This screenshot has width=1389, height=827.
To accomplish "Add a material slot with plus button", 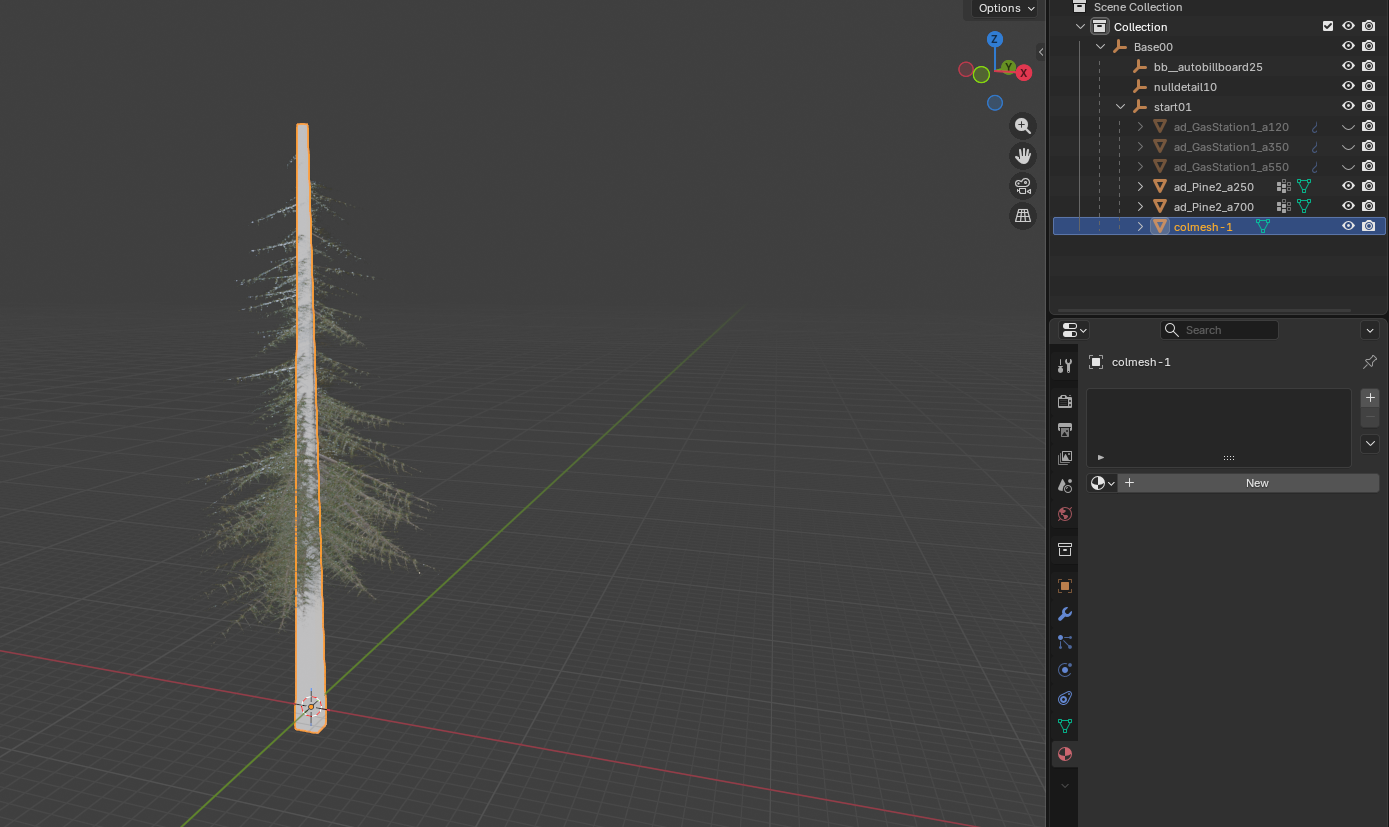I will coord(1370,397).
